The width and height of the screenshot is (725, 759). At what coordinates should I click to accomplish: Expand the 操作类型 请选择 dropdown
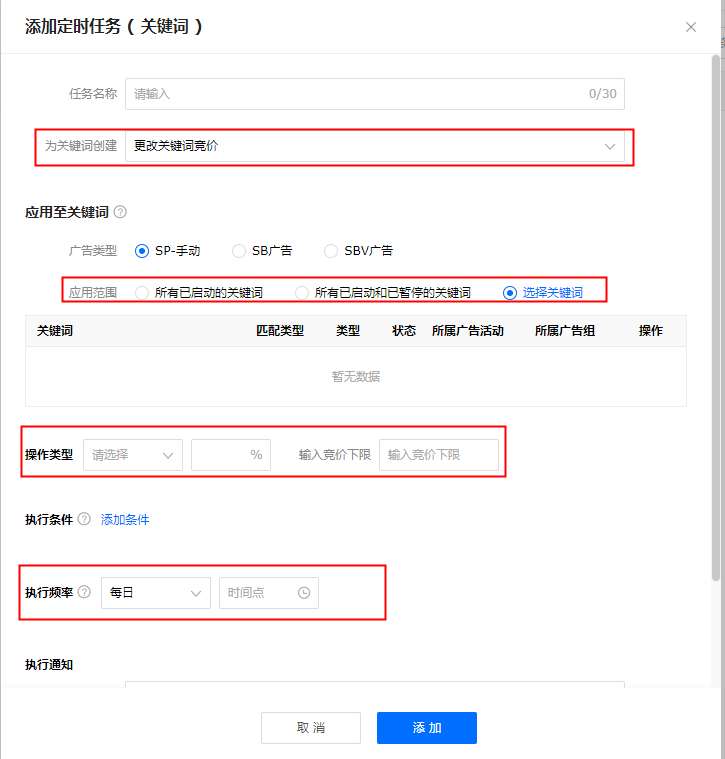tap(133, 454)
